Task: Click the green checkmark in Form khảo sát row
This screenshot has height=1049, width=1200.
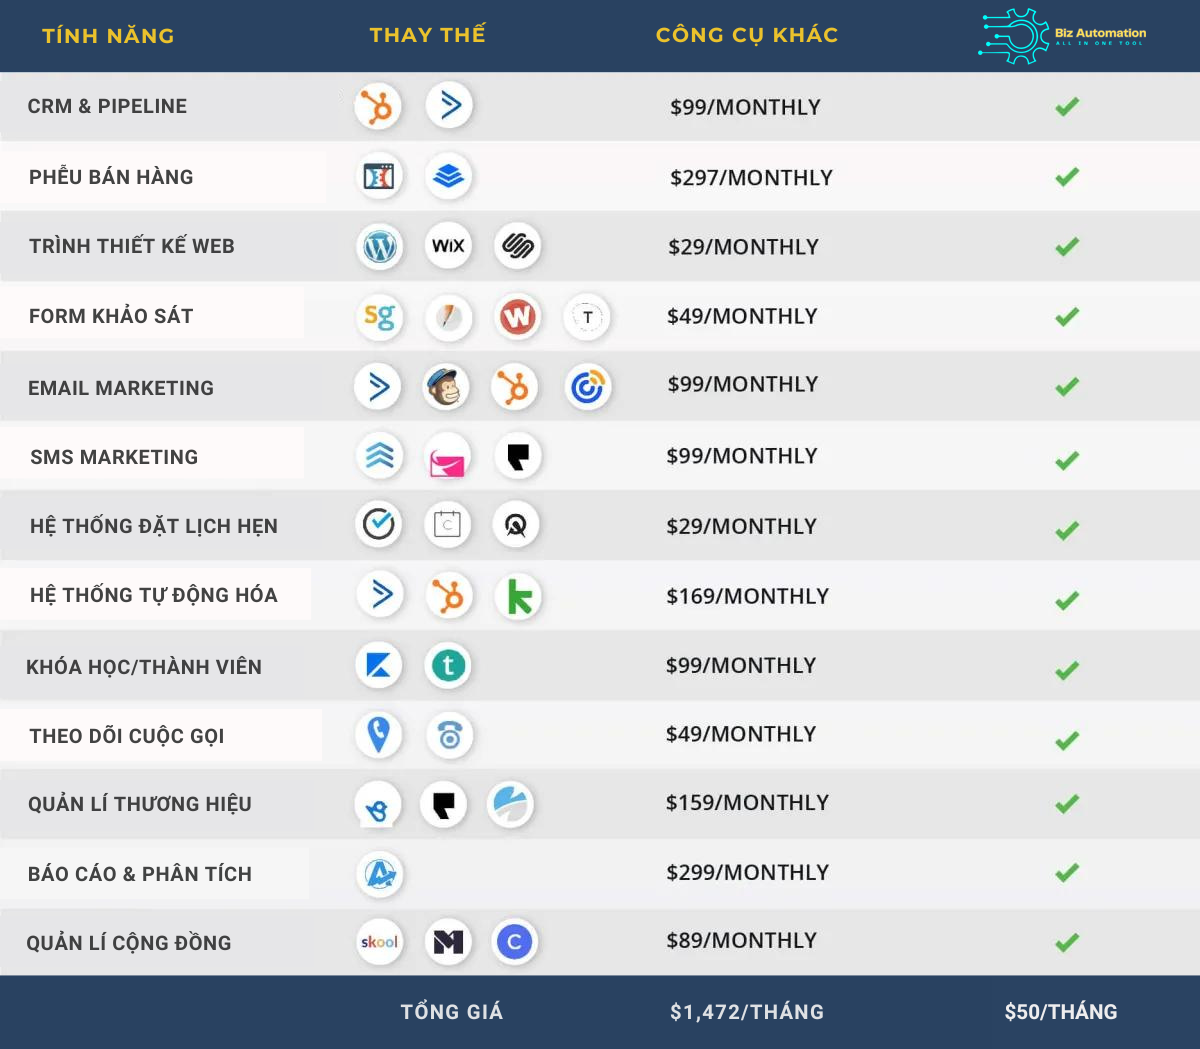Action: point(1067,317)
